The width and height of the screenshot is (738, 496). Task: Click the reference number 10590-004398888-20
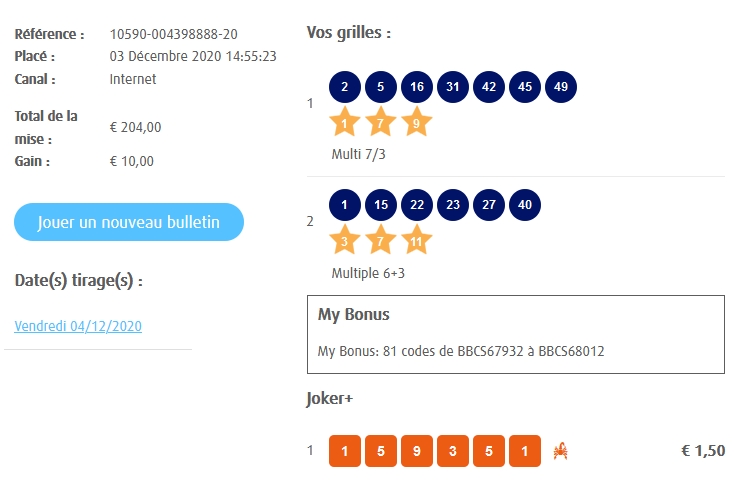click(x=174, y=35)
